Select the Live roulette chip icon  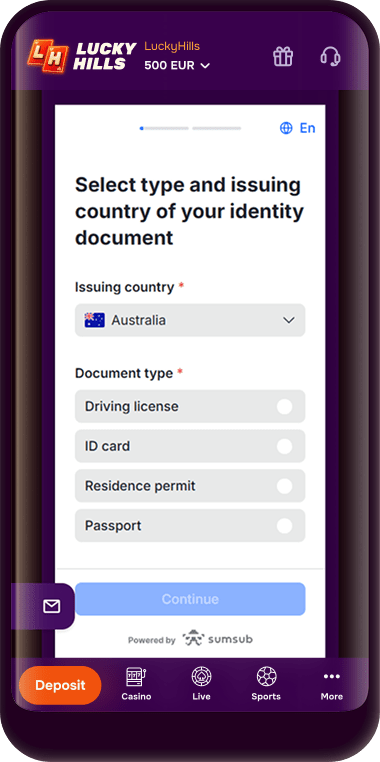[x=201, y=676]
